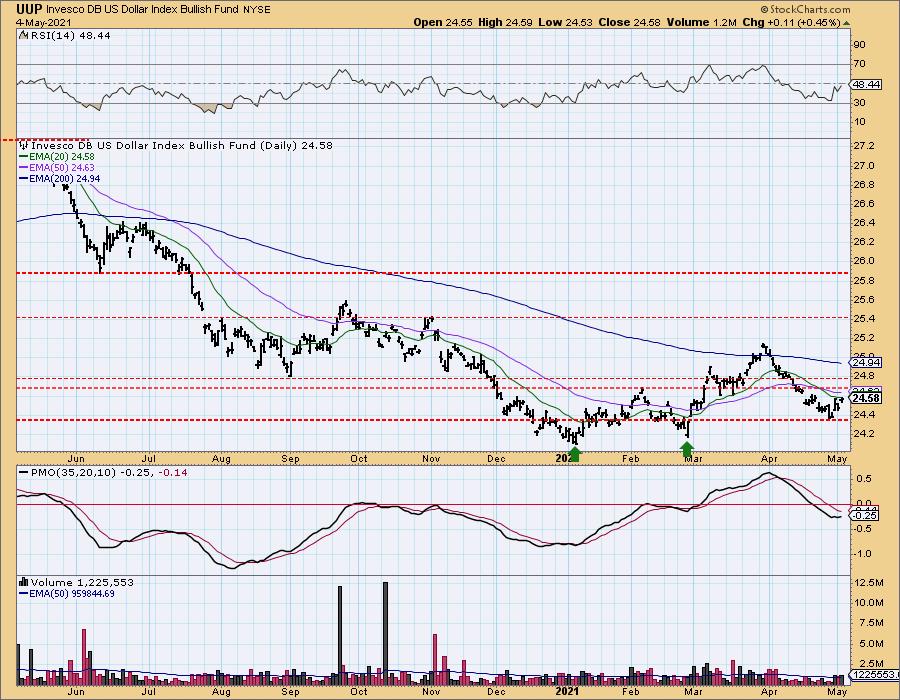Image resolution: width=900 pixels, height=700 pixels.
Task: Click the Low 24.53 value
Action: pyautogui.click(x=565, y=22)
